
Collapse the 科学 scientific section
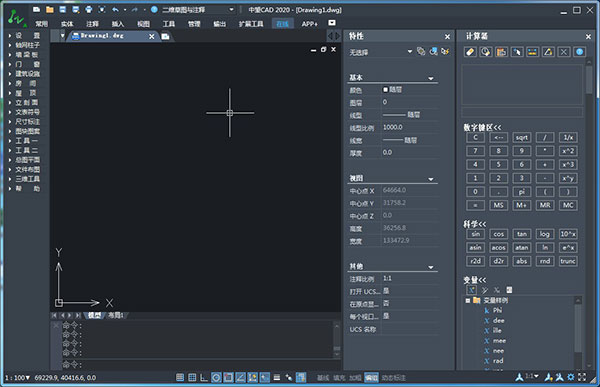[475, 224]
